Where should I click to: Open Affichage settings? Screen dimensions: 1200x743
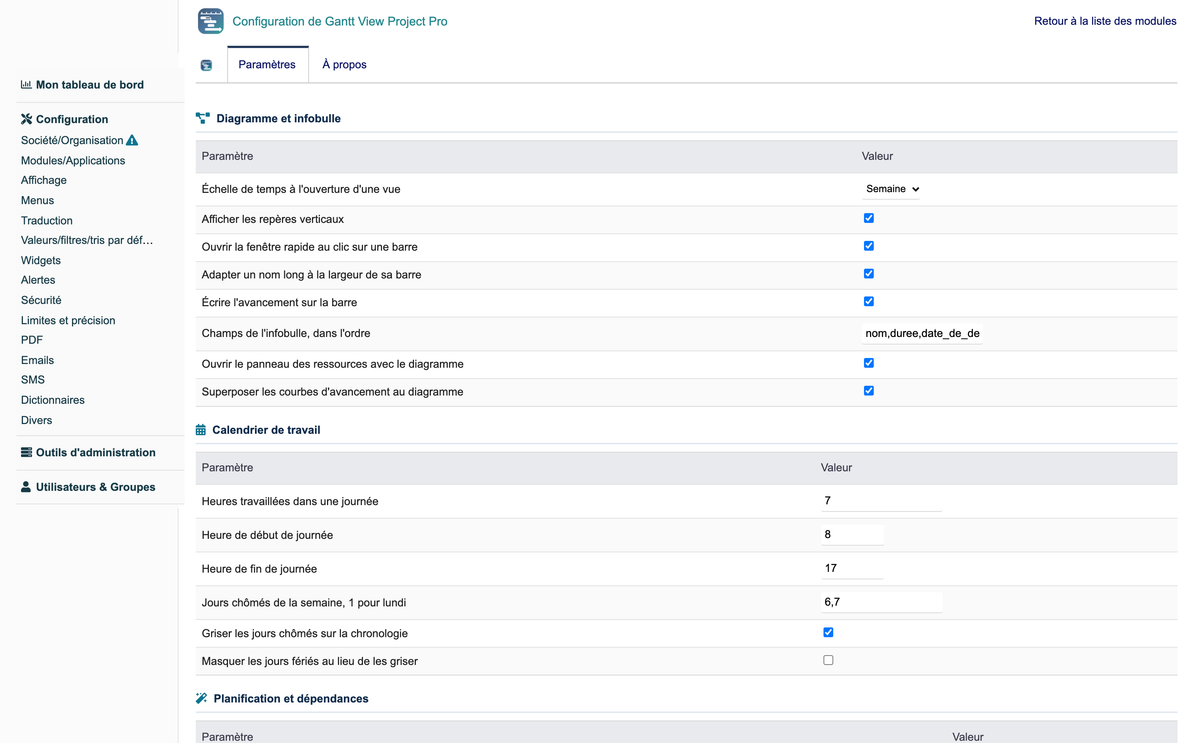click(x=44, y=180)
